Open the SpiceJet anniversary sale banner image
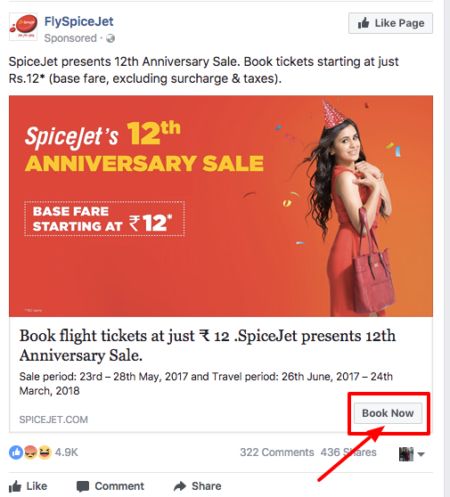450x497 pixels. [x=221, y=206]
